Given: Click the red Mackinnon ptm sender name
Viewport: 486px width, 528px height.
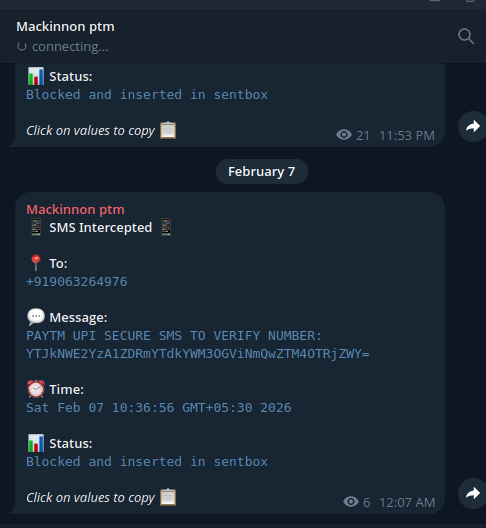Looking at the screenshot, I should click(x=75, y=209).
